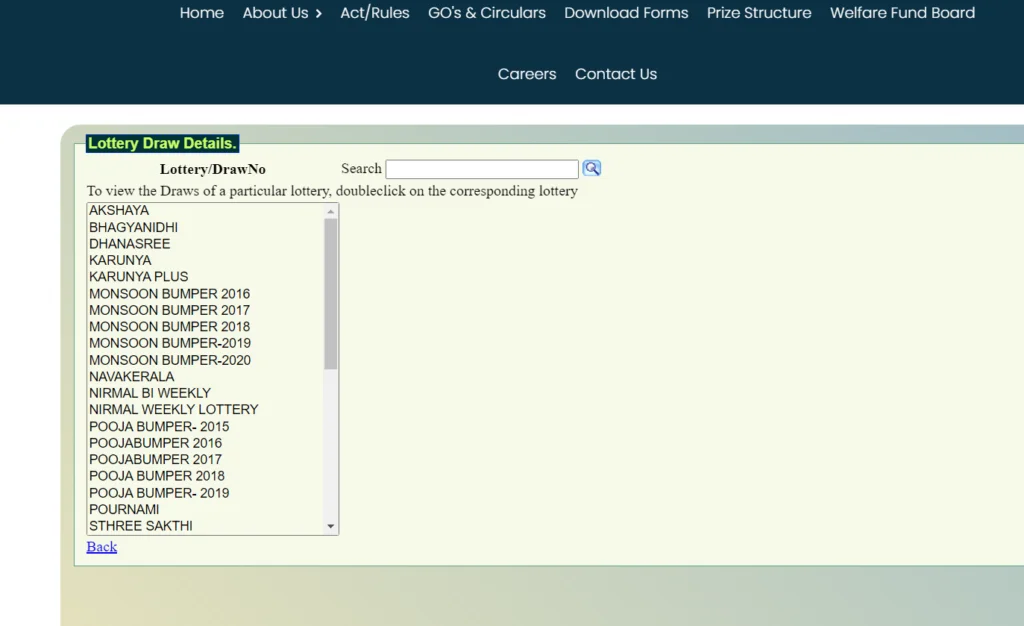Viewport: 1024px width, 626px height.
Task: Select MONSOON BUMPER 2018 entry
Action: pos(205,326)
